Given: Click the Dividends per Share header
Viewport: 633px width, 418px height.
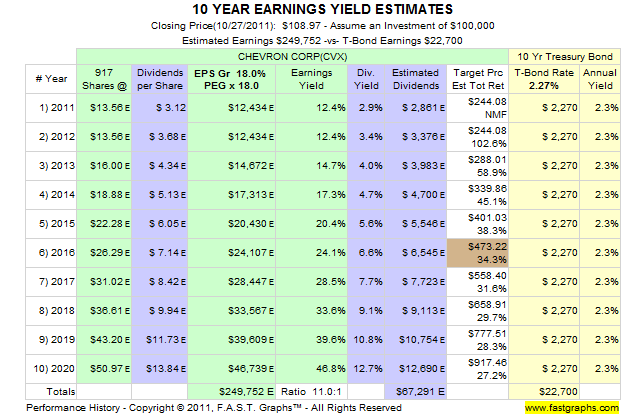Looking at the screenshot, I should [x=159, y=79].
